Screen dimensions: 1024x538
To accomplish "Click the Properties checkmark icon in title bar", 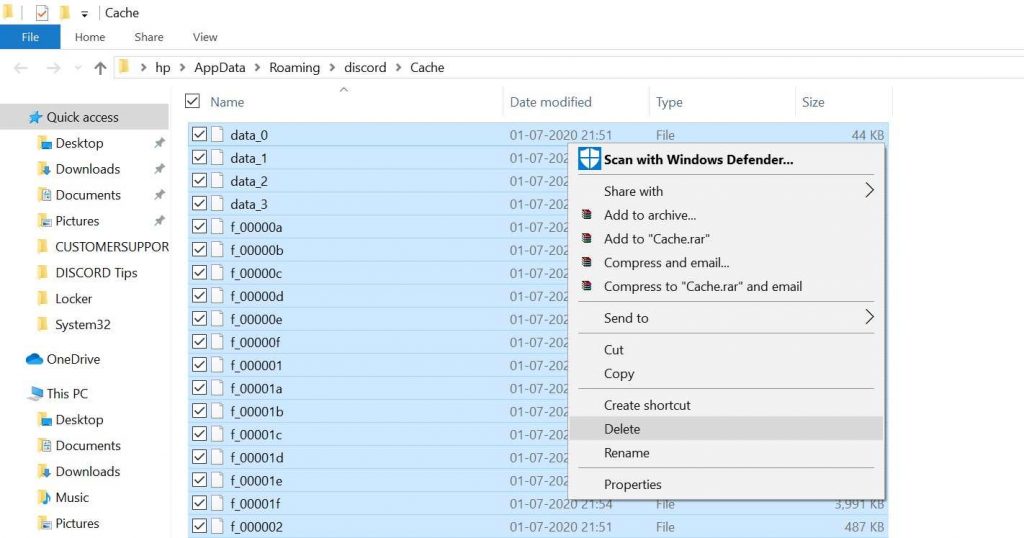I will coord(42,13).
